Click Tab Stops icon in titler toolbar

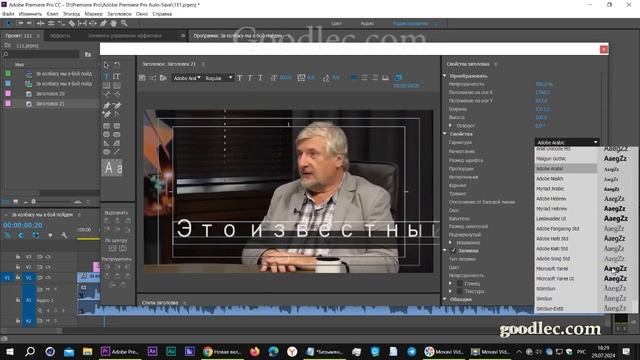point(385,78)
